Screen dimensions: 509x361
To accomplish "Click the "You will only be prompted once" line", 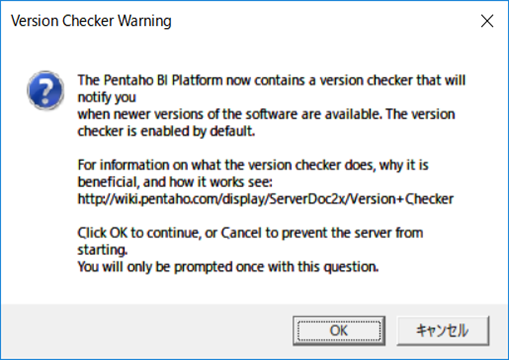I will tap(228, 267).
